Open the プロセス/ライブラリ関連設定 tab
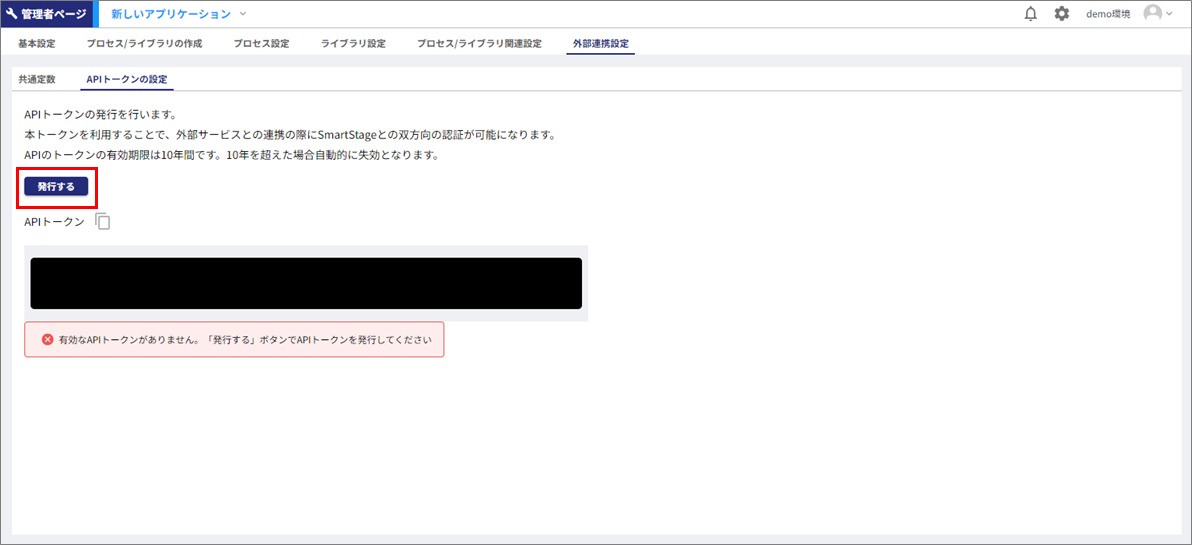 [x=479, y=43]
